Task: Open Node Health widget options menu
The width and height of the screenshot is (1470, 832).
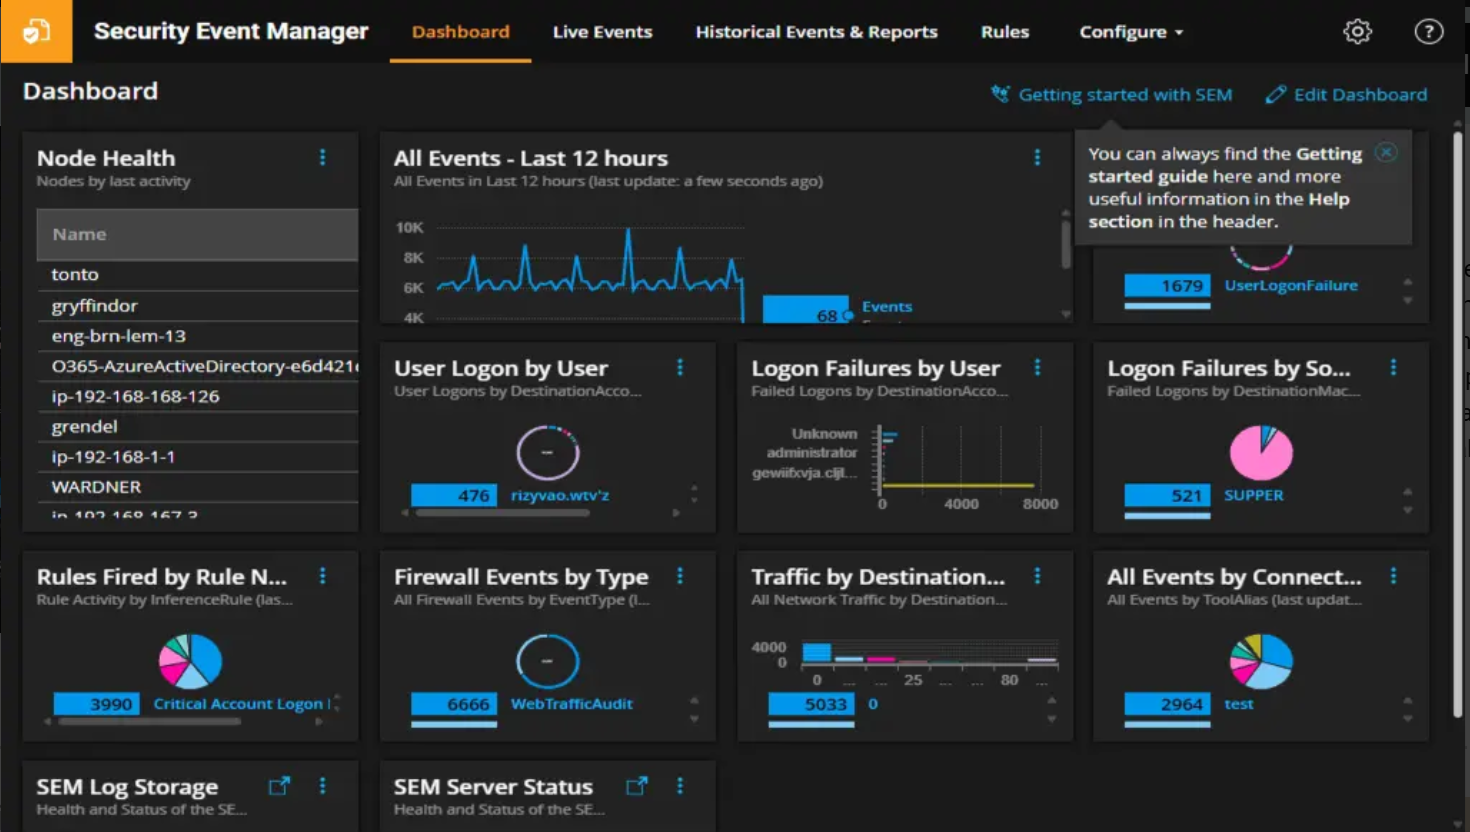Action: click(x=322, y=158)
